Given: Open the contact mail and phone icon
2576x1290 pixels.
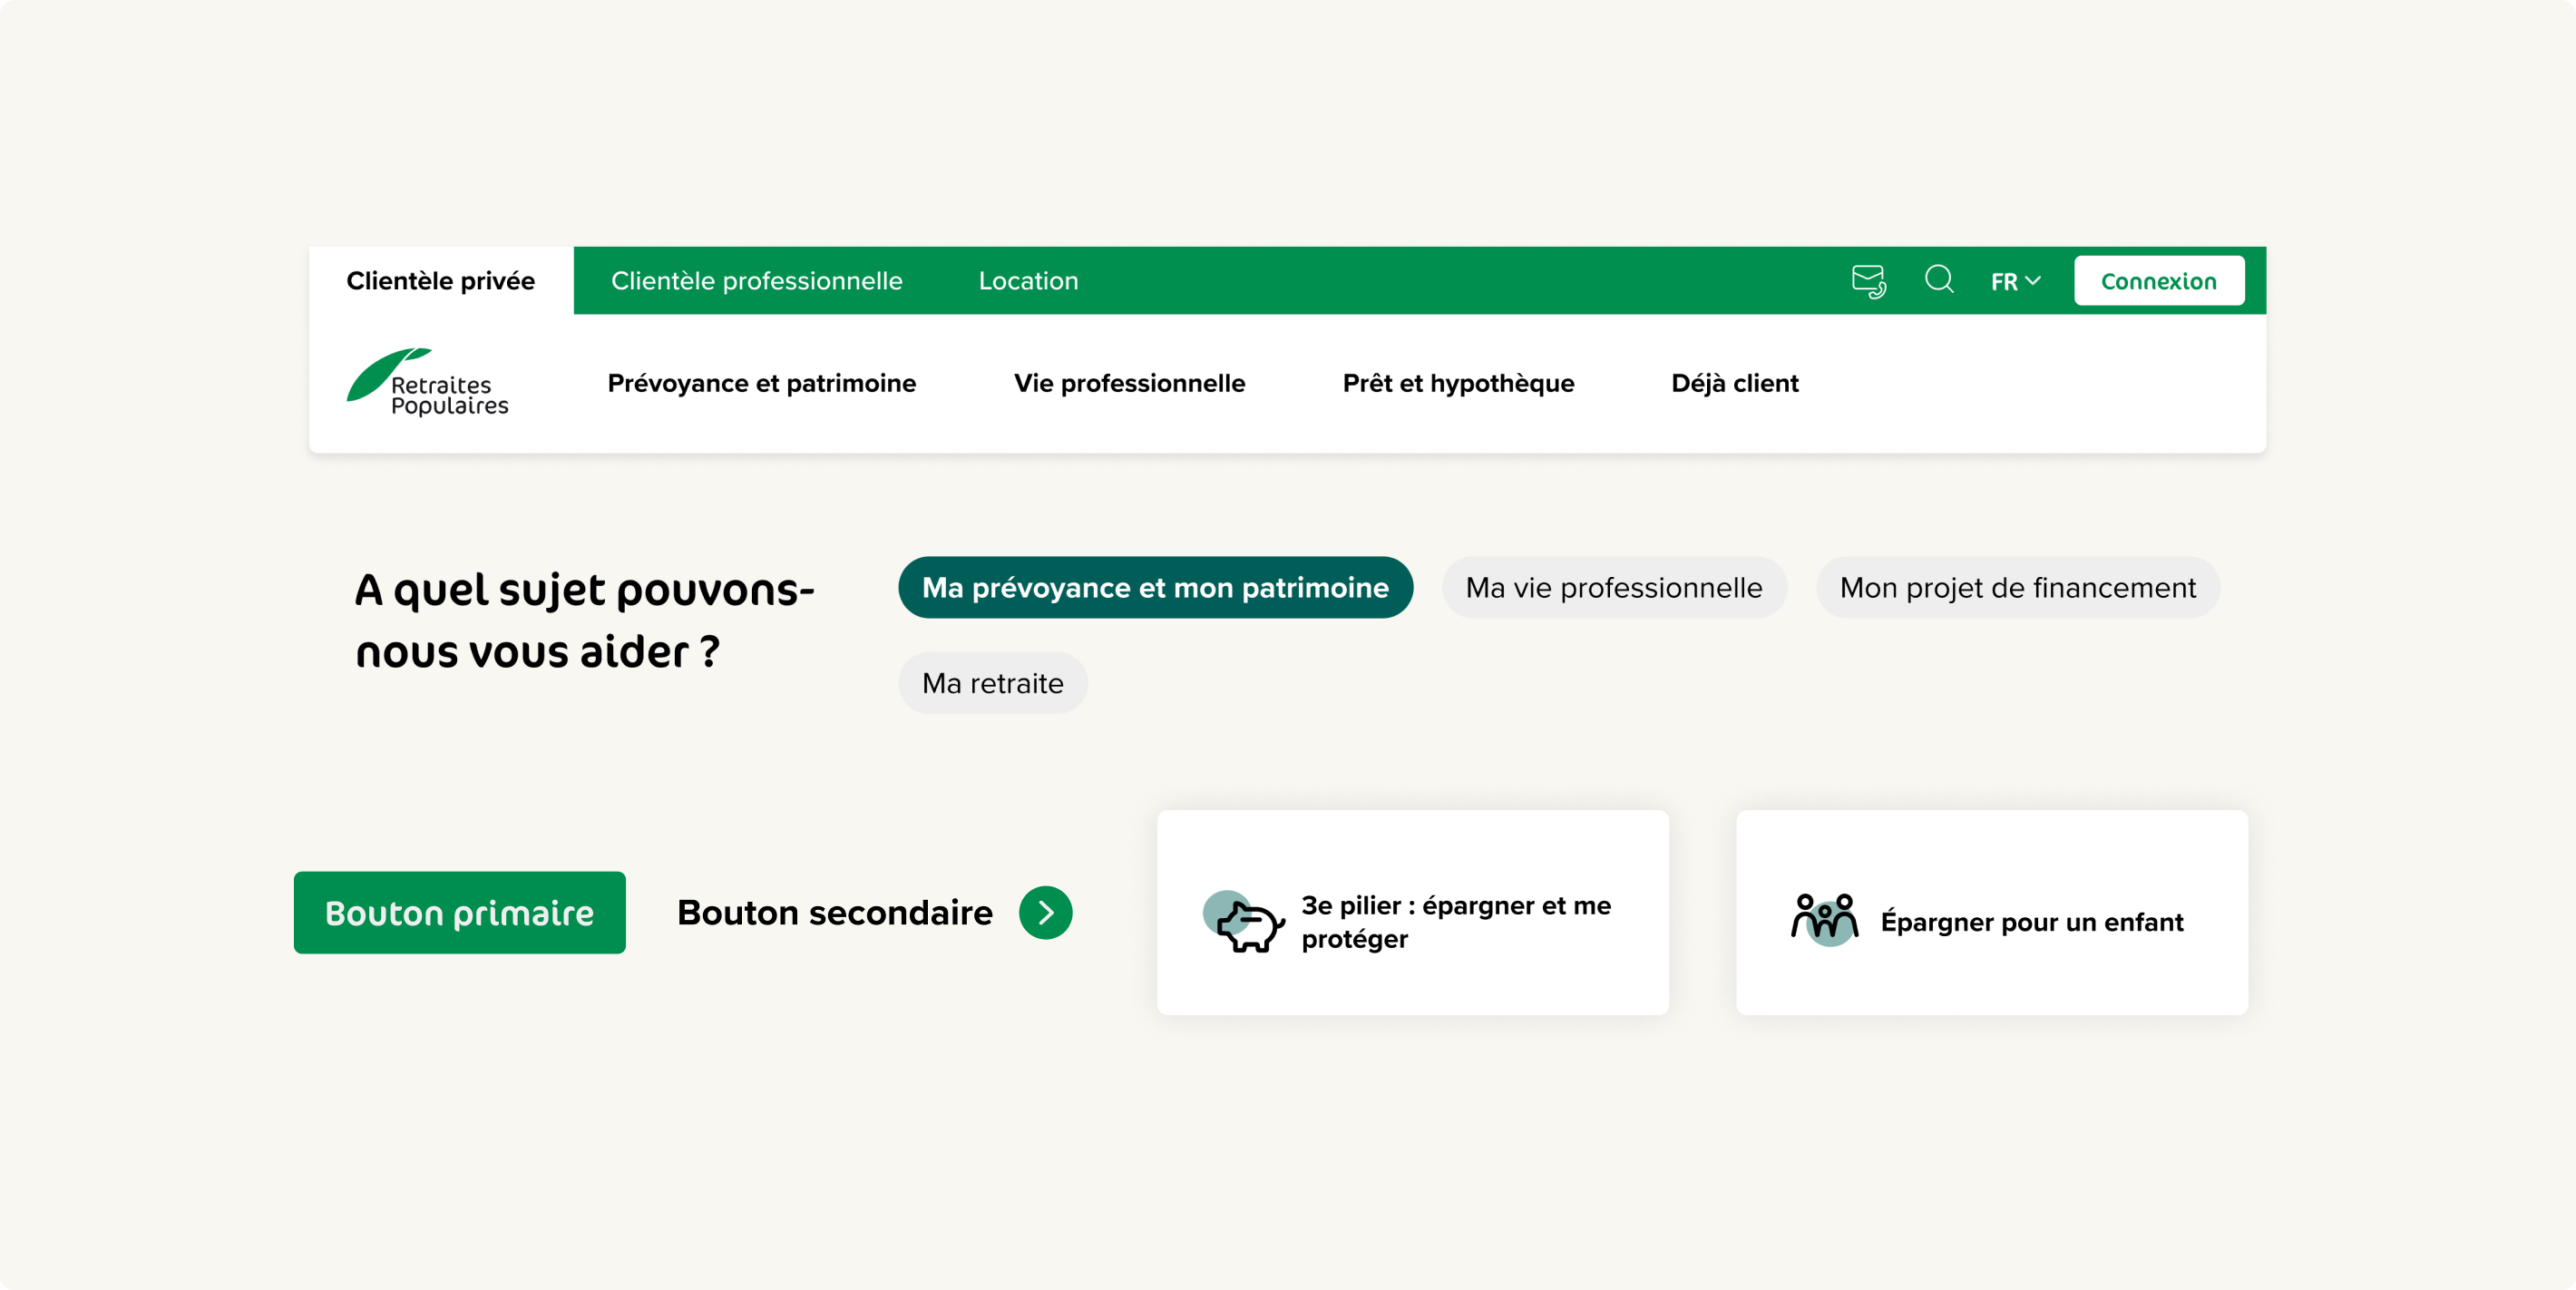Looking at the screenshot, I should click(1868, 281).
